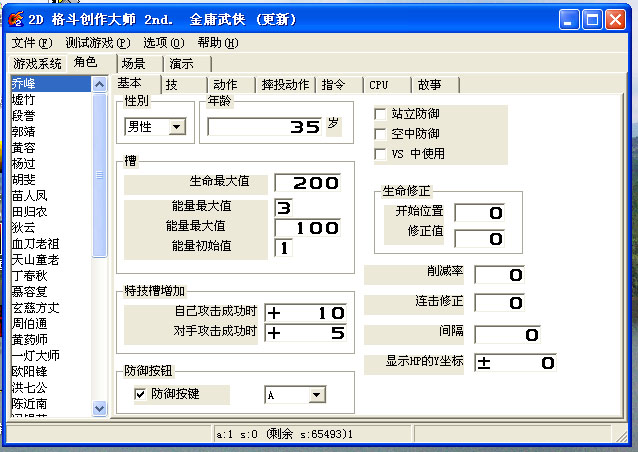Viewport: 638px width, 452px height.
Task: Select 欧阳锋 in the character list
Action: [50, 371]
